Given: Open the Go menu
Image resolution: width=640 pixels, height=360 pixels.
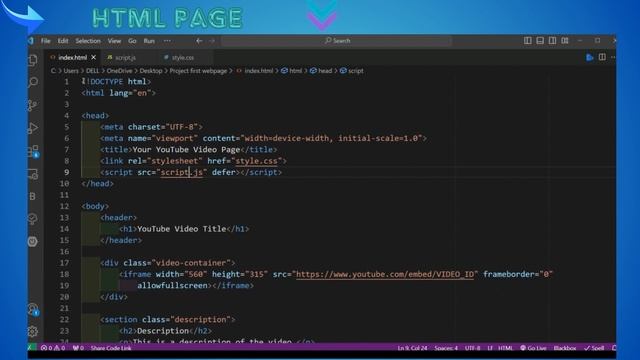Looking at the screenshot, I should tap(132, 41).
